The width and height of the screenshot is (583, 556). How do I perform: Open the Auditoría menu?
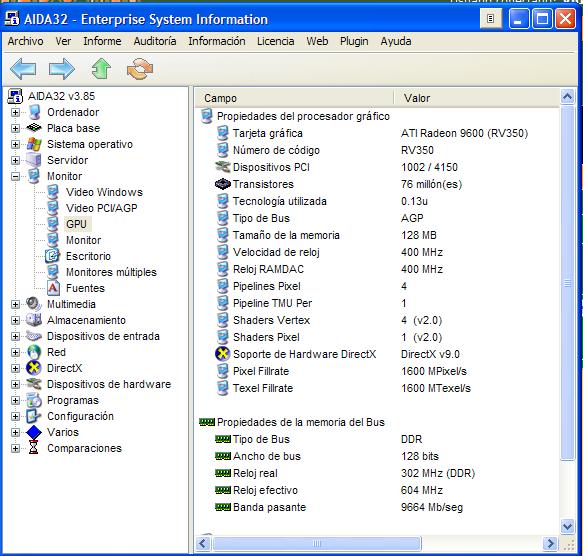(155, 41)
